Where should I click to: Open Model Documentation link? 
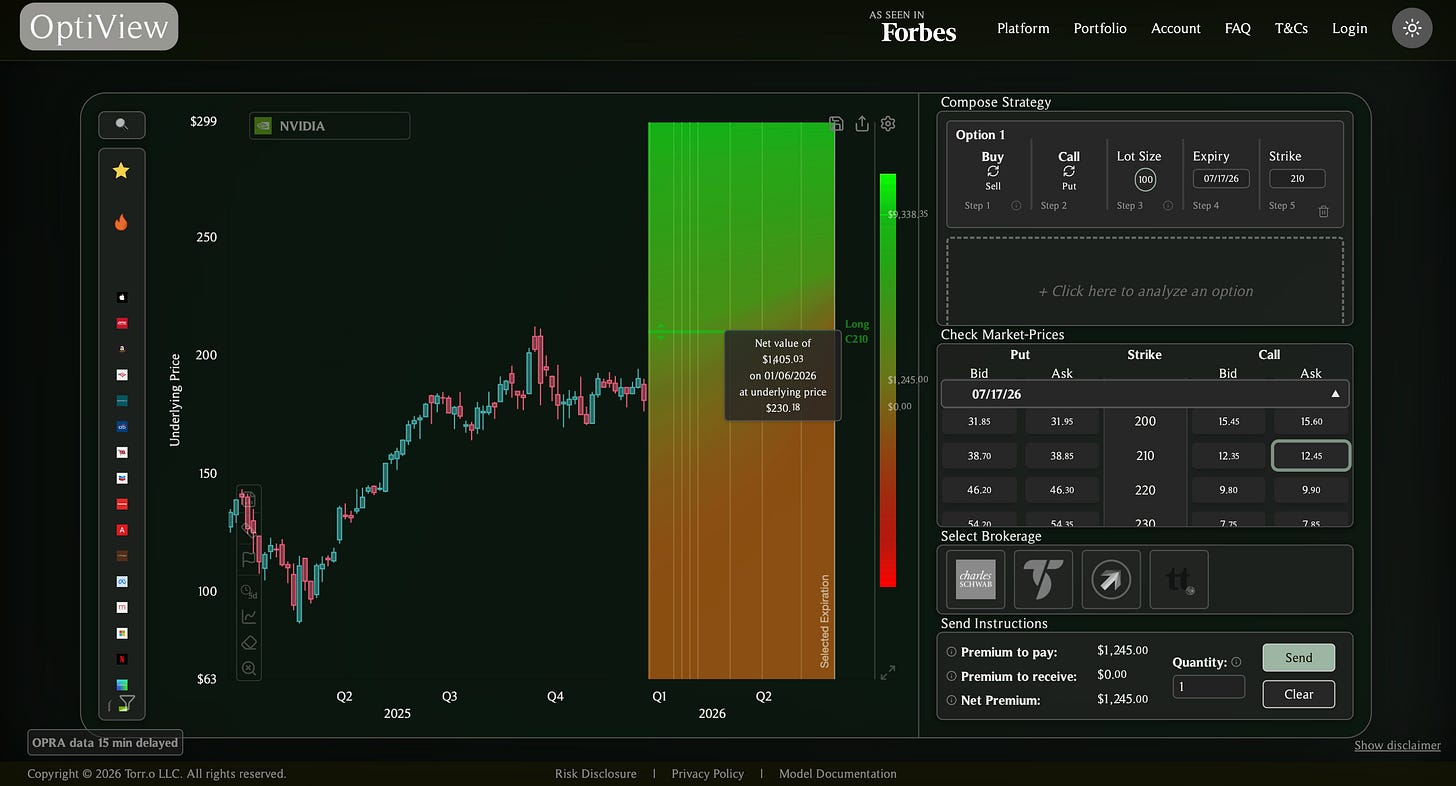pos(837,774)
